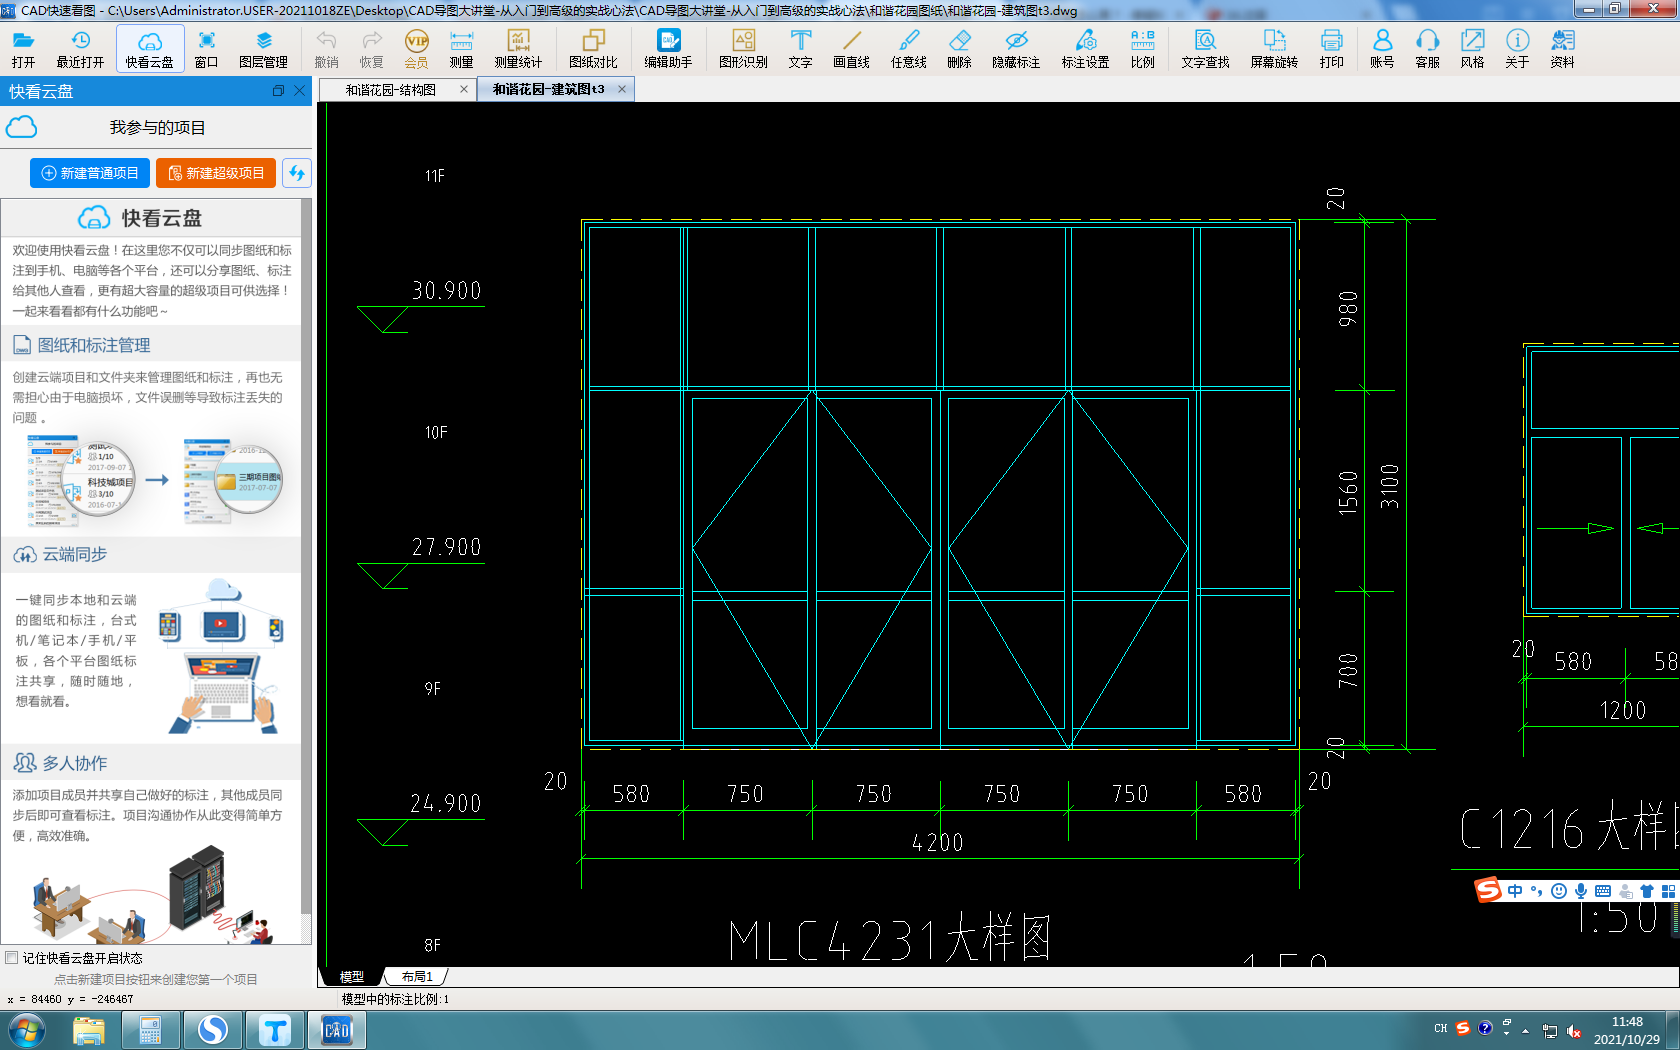Click the 多人协作 section title
Viewport: 1680px width, 1050px height.
pos(74,763)
